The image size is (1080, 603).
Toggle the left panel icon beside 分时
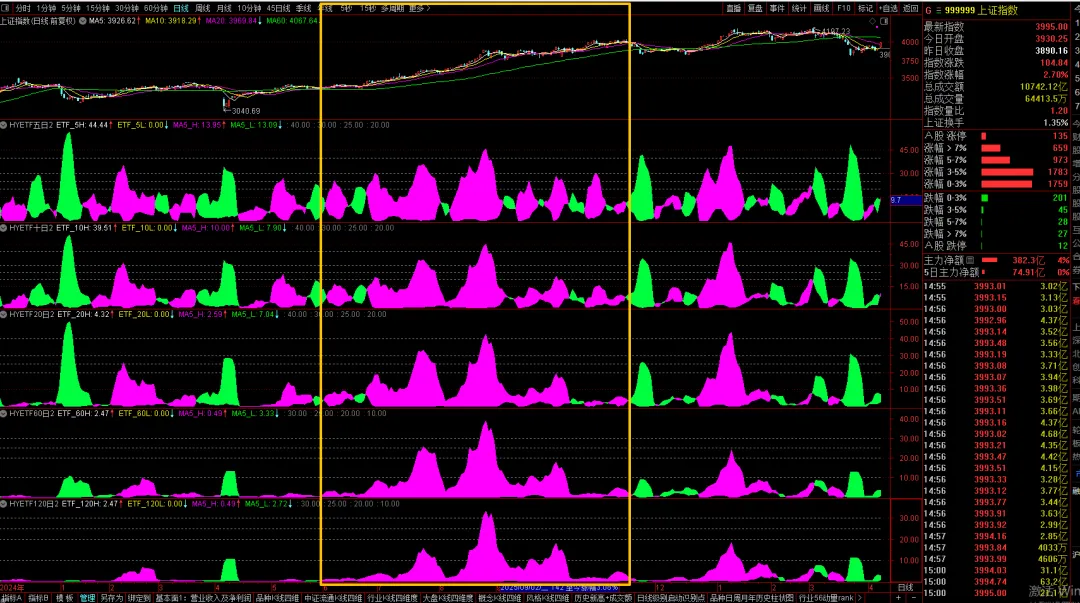[5, 8]
